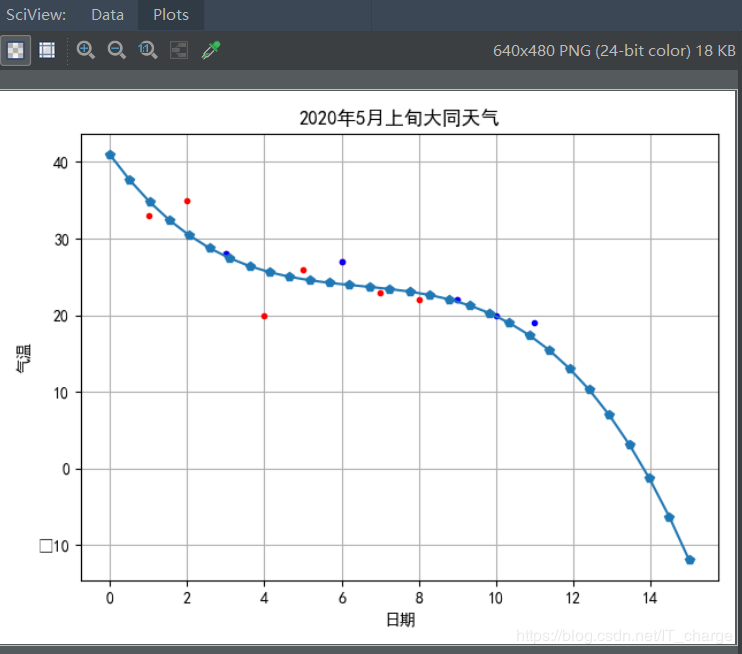Toggle the chessboard transparency background icon
The height and width of the screenshot is (654, 742).
point(15,50)
